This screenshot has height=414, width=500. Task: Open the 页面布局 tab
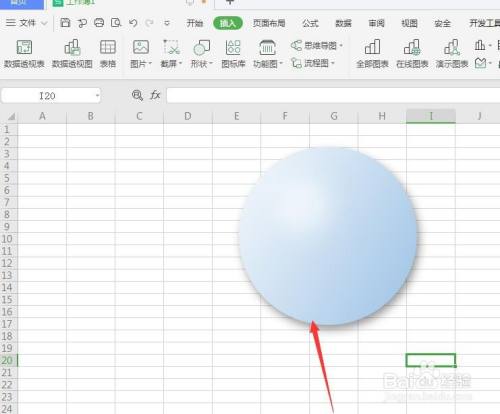[269, 23]
